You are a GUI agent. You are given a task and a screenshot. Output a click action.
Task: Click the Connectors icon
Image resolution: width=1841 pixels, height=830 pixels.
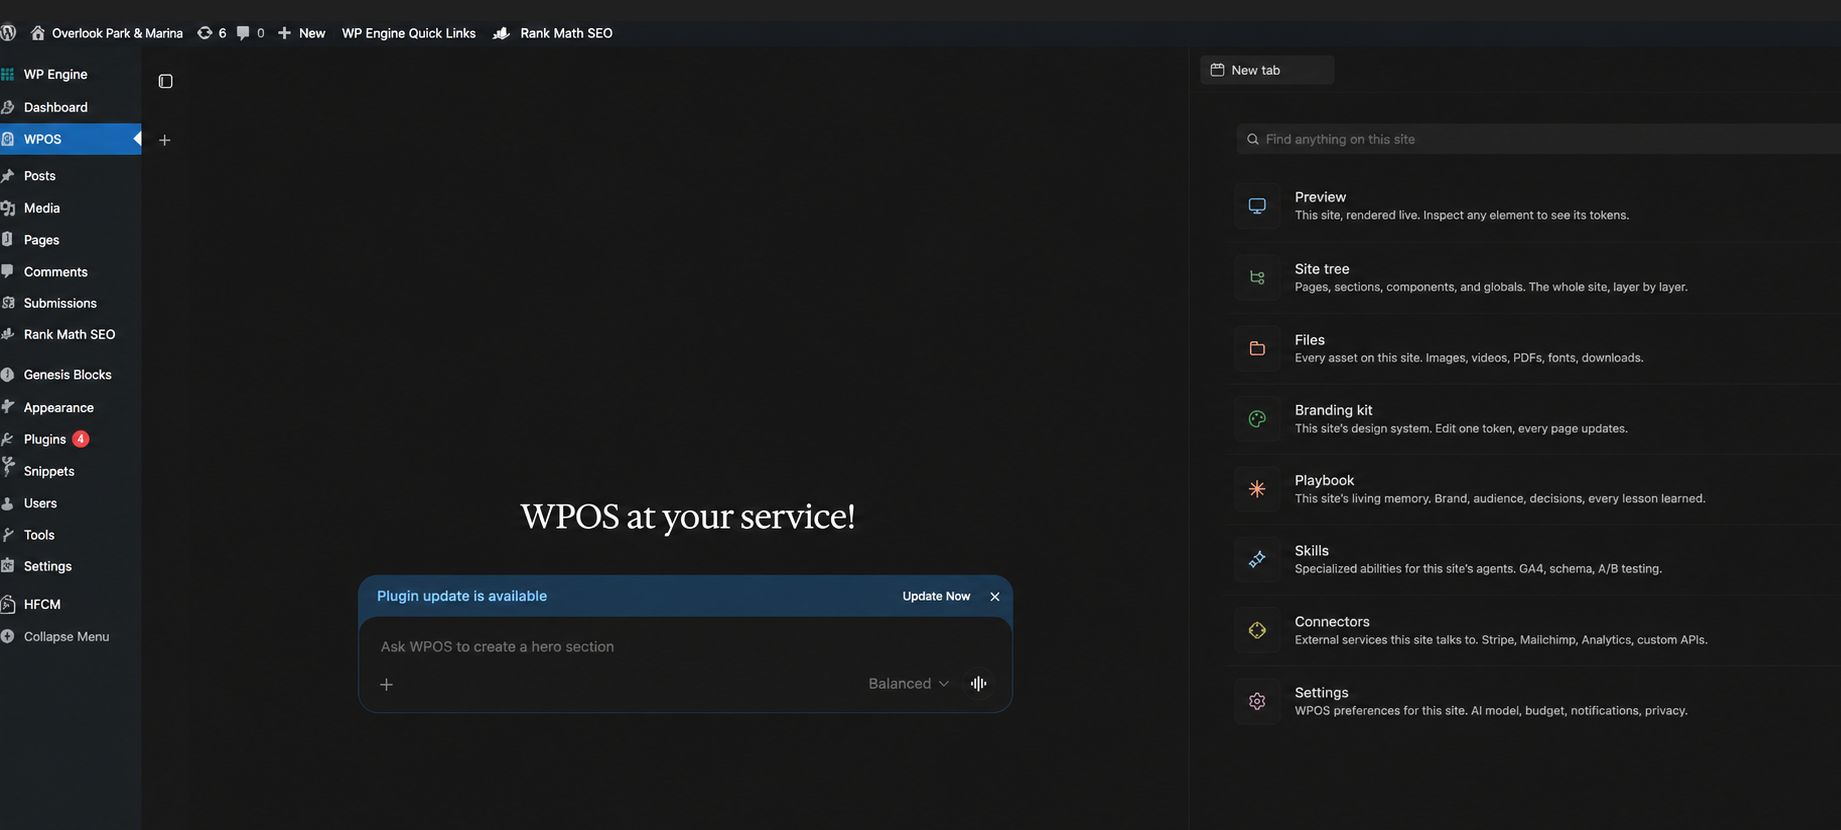coord(1257,630)
